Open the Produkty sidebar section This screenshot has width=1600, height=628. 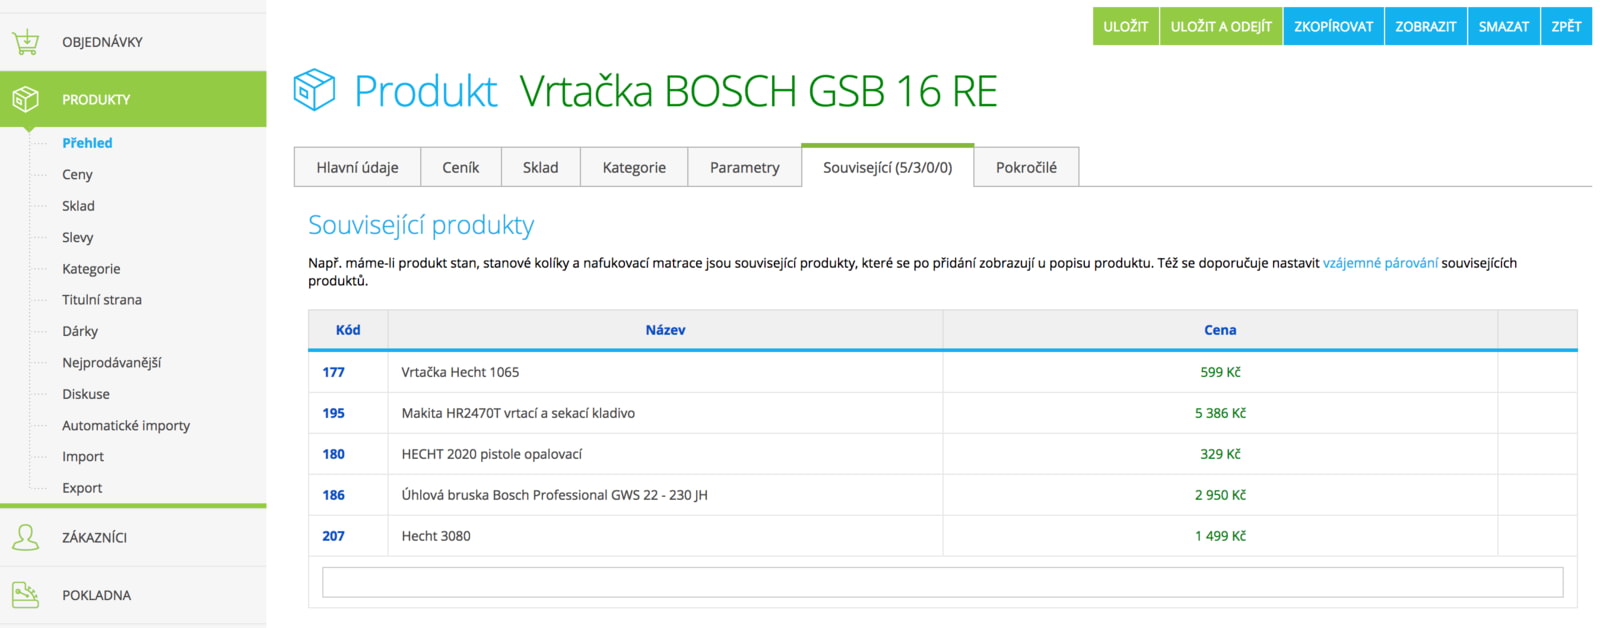(133, 99)
